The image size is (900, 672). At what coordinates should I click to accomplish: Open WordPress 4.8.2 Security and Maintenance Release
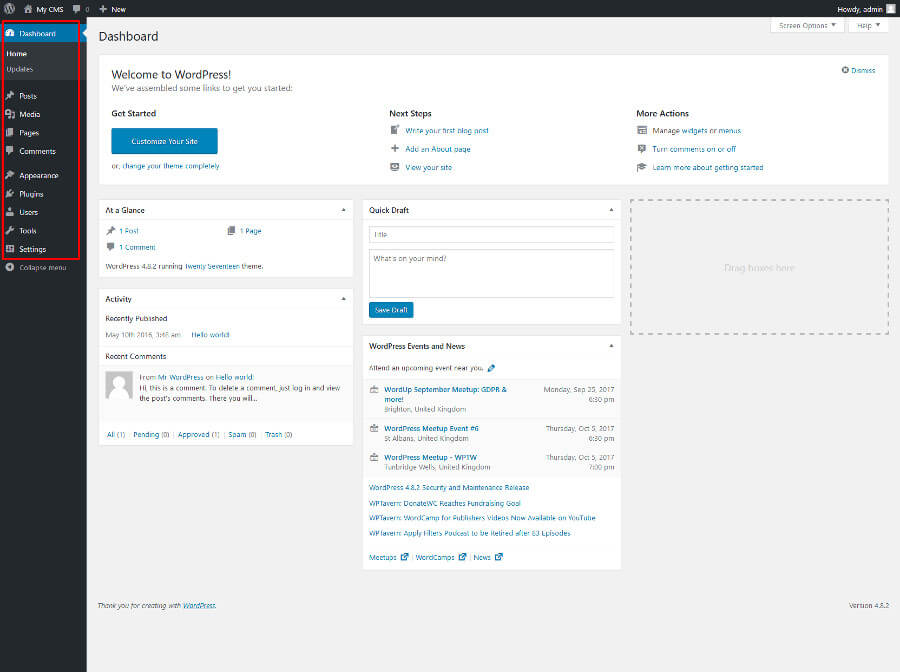[x=449, y=487]
